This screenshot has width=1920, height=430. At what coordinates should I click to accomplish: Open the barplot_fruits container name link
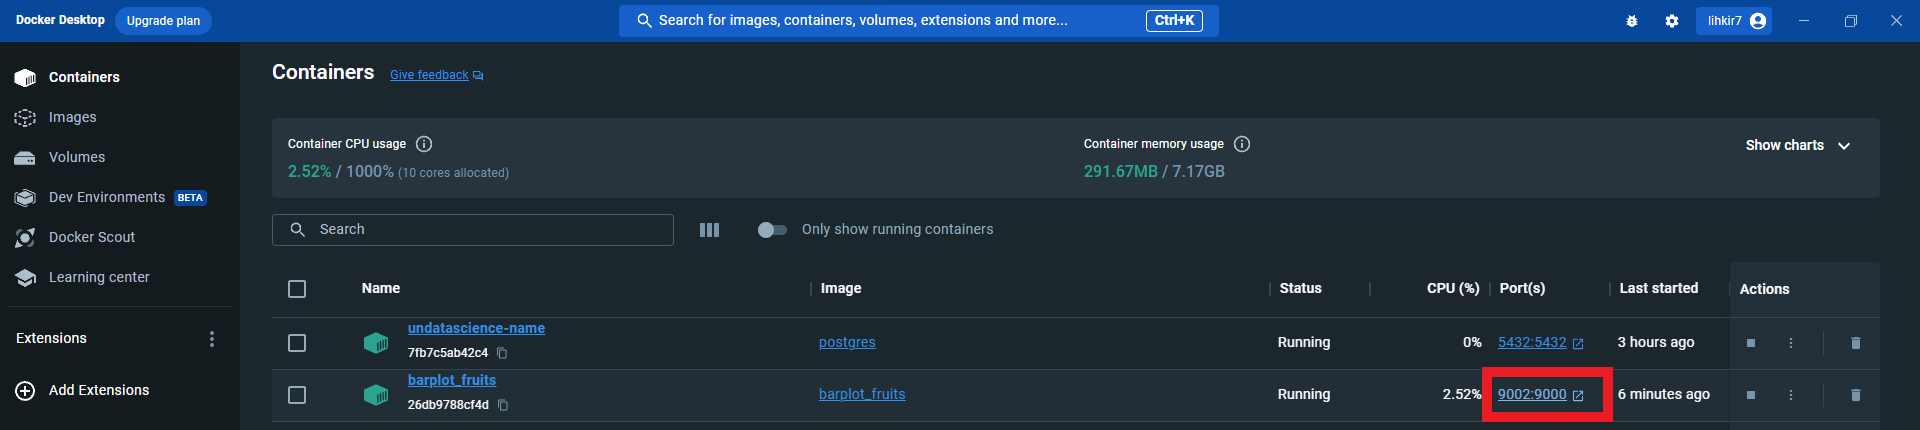pos(452,380)
